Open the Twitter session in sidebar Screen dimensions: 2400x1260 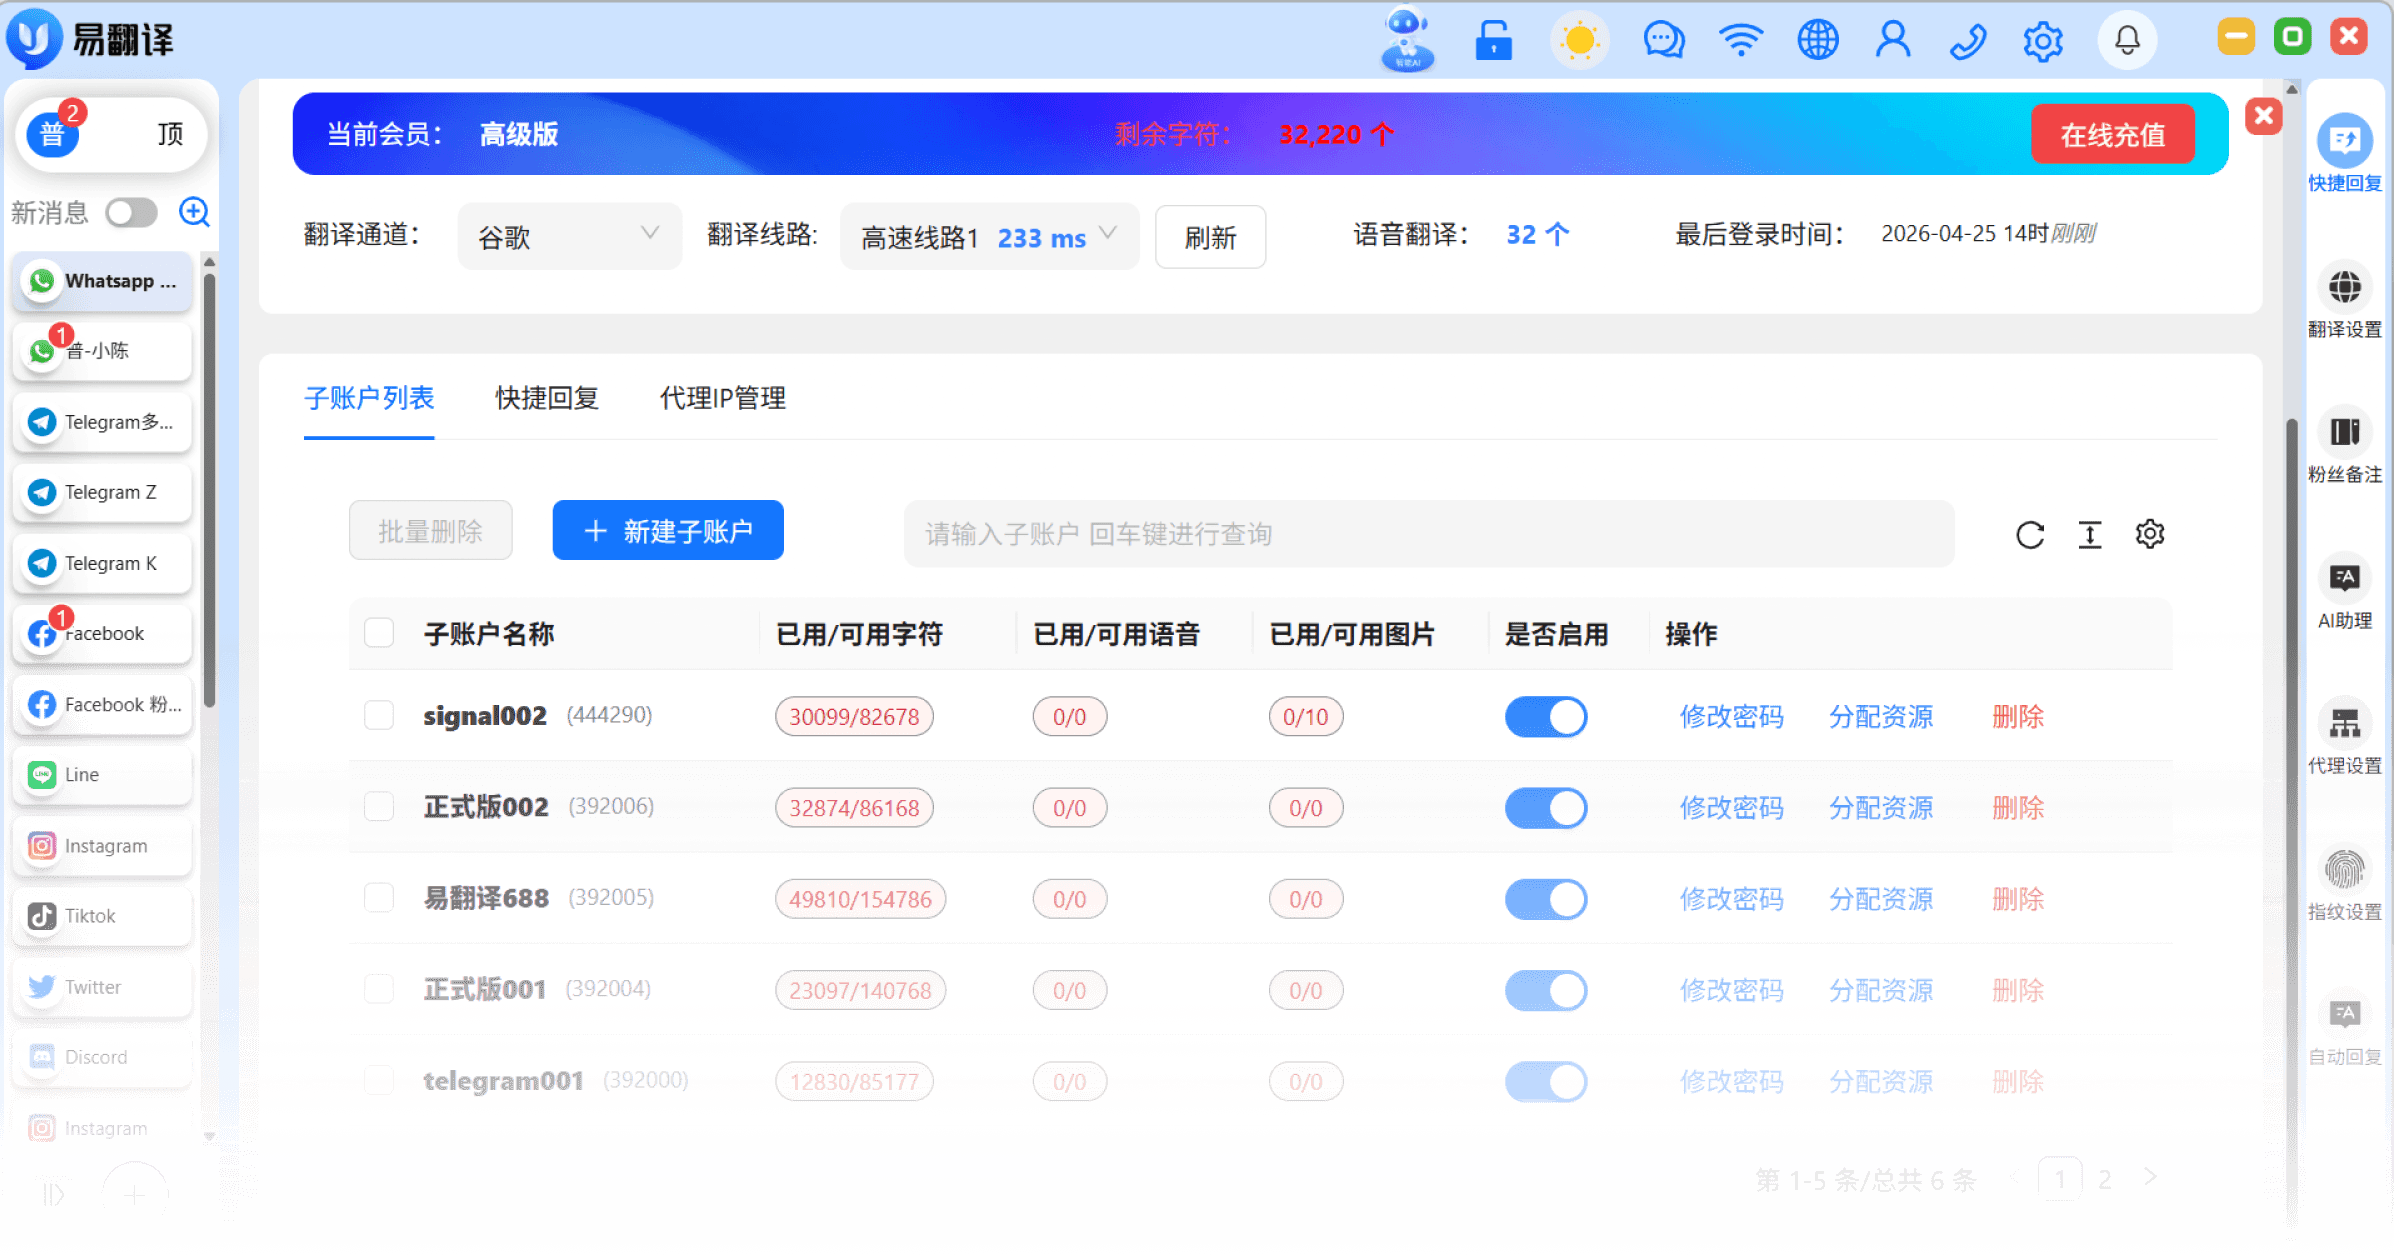(103, 987)
